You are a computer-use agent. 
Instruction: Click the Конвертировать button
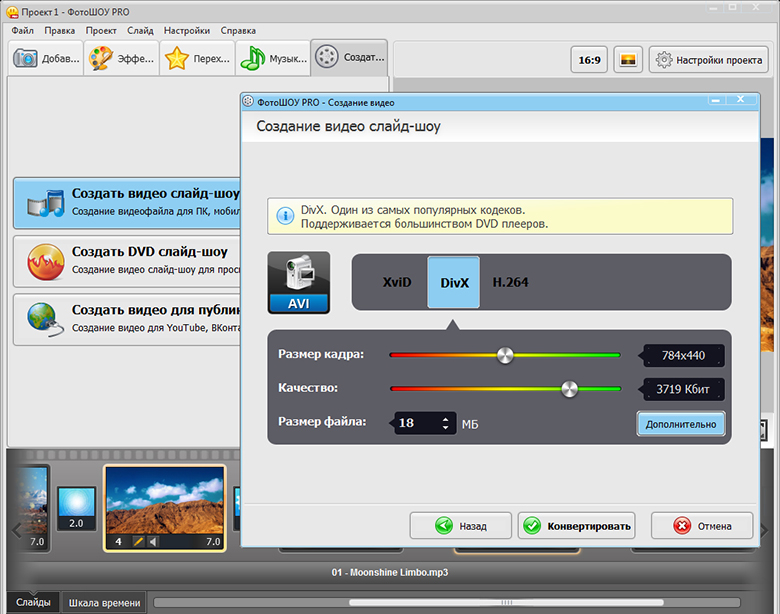tap(577, 525)
